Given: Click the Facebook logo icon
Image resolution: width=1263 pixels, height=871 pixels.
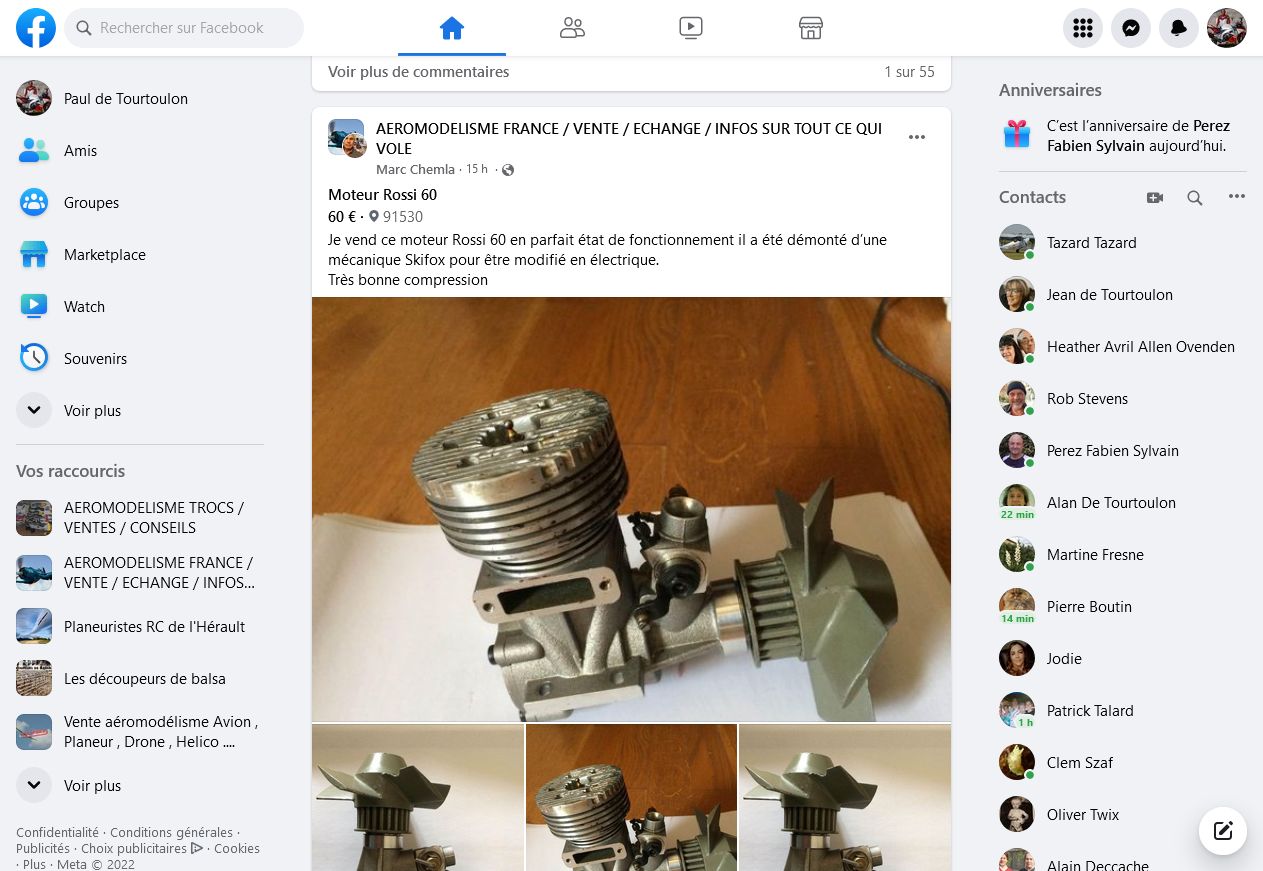Looking at the screenshot, I should pyautogui.click(x=36, y=28).
